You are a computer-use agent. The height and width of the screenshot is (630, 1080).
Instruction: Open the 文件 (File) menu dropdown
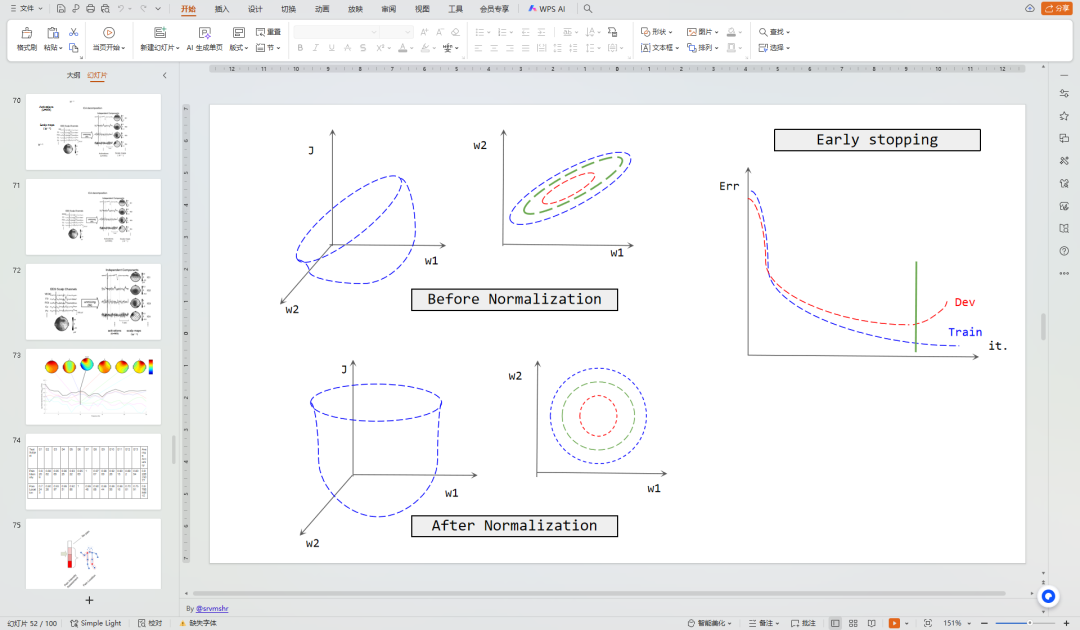(x=25, y=9)
